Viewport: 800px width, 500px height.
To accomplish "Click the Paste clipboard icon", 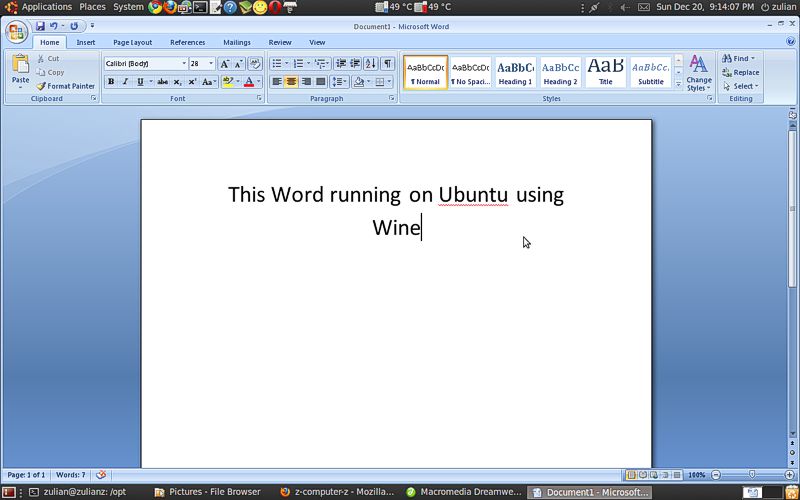I will coord(20,64).
